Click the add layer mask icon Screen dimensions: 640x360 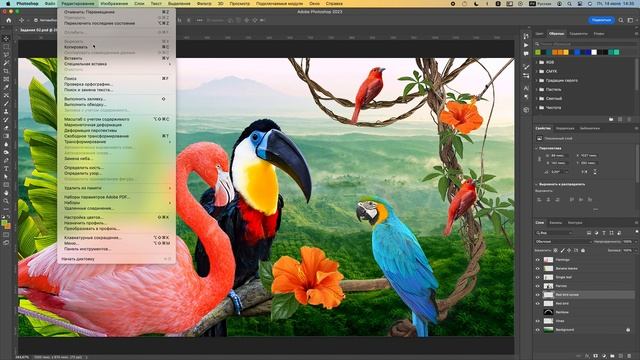click(x=596, y=356)
